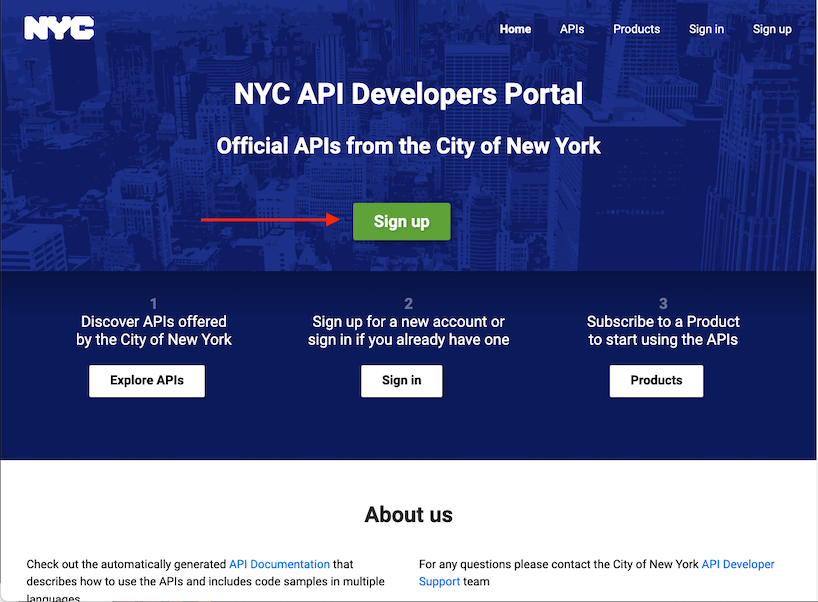Go to APIs in the top navigation
Viewport: 818px width, 602px height.
pyautogui.click(x=572, y=29)
